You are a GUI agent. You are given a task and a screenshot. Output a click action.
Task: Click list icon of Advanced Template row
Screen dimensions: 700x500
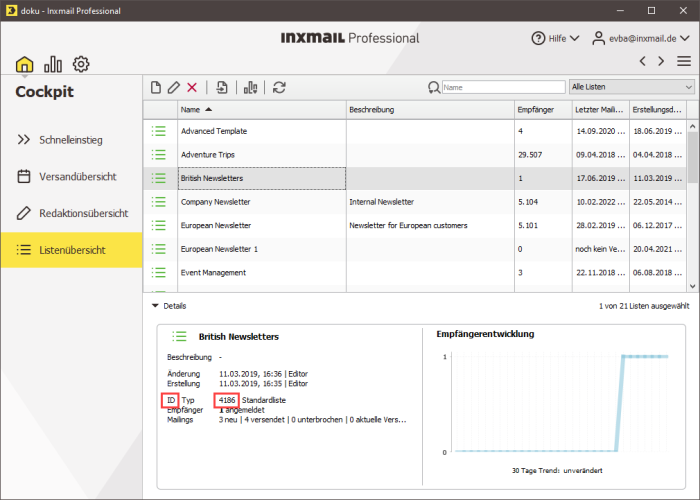(x=158, y=131)
